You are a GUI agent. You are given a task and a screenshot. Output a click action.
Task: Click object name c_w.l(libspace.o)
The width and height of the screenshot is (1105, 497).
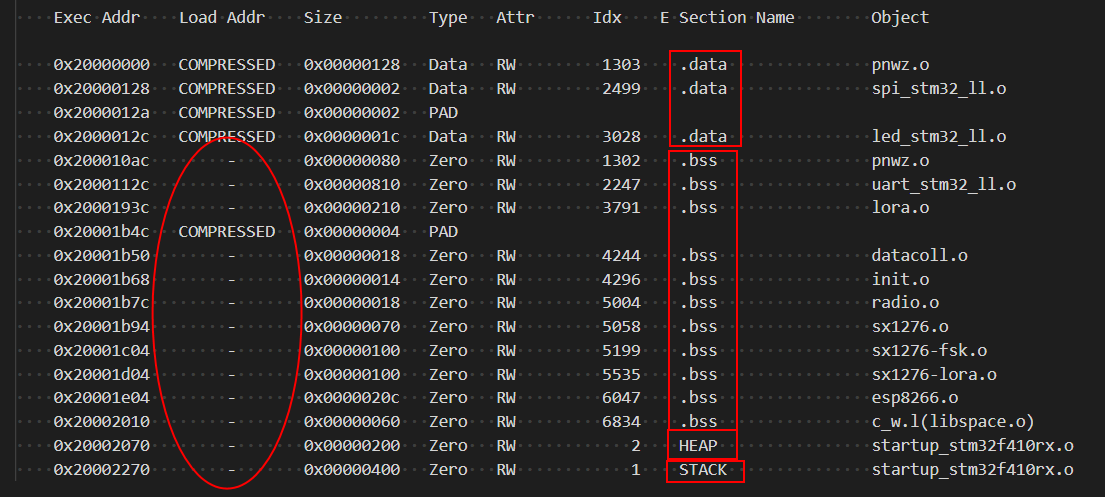point(953,422)
